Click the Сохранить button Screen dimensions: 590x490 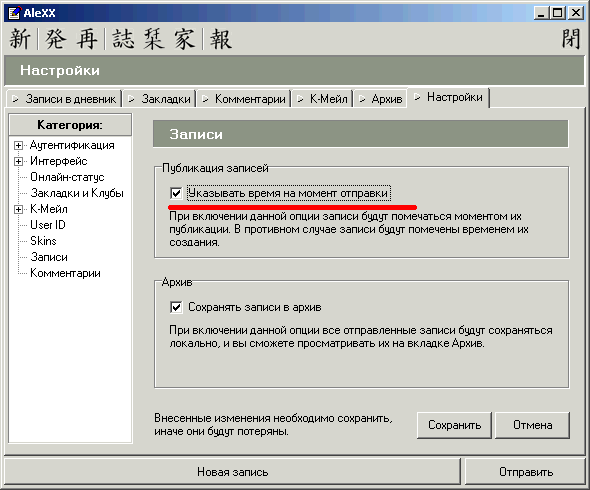(x=454, y=425)
